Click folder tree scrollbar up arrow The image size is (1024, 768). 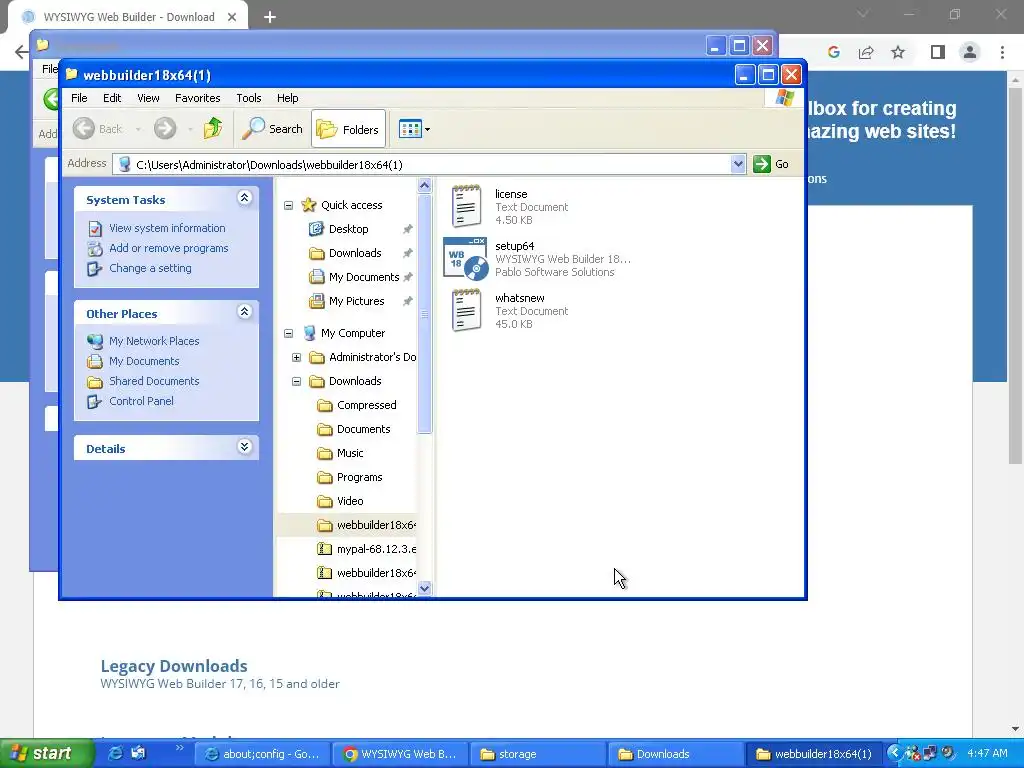424,185
